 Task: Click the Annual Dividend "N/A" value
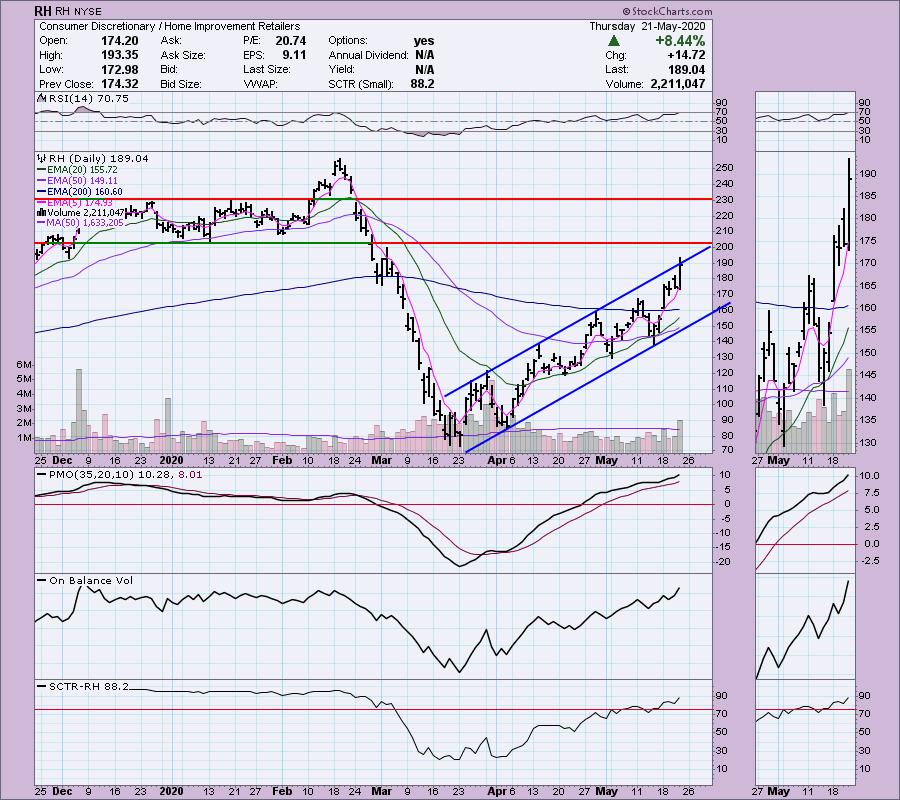click(x=424, y=55)
